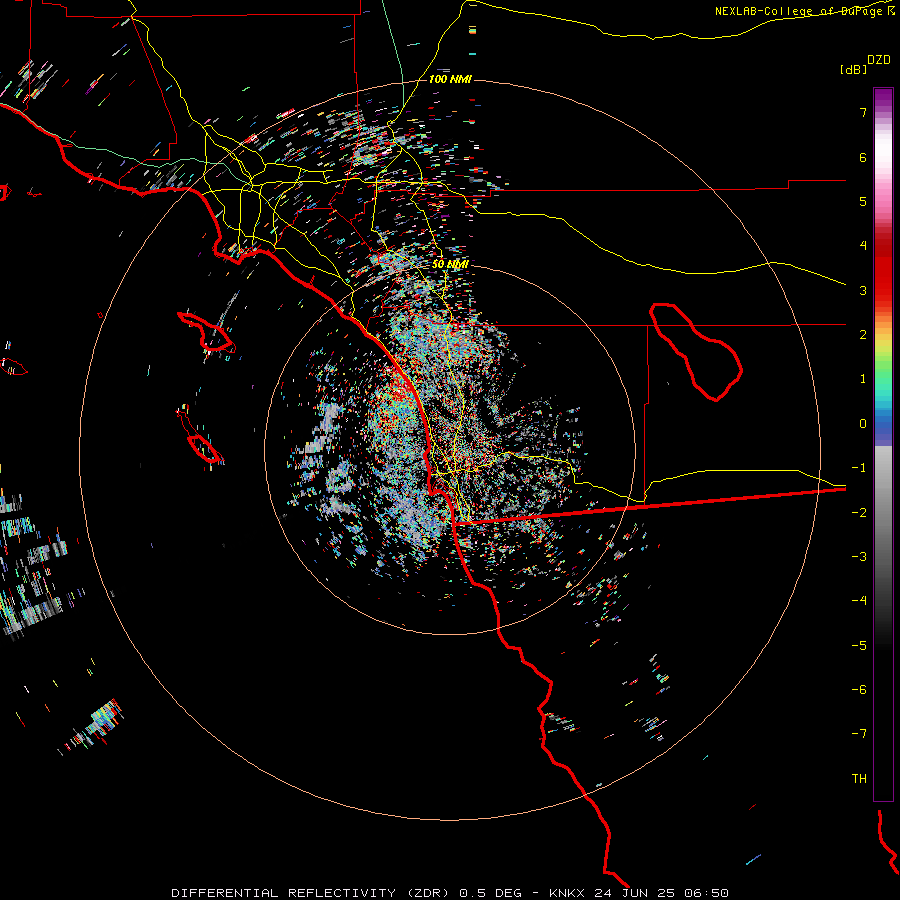900x900 pixels.
Task: Click the 7 value on the color scale
Action: tap(863, 112)
